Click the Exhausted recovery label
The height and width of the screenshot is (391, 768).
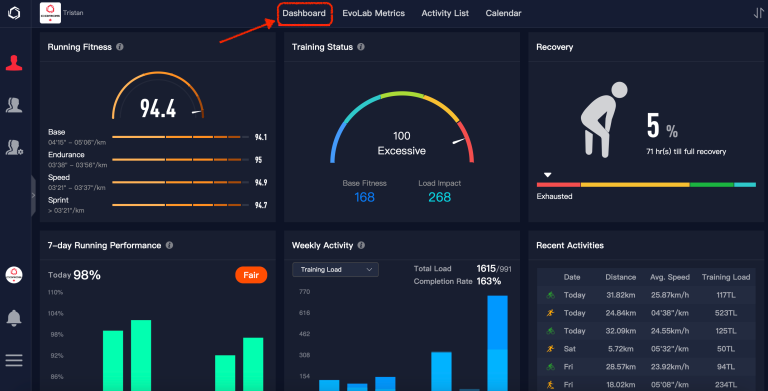554,196
